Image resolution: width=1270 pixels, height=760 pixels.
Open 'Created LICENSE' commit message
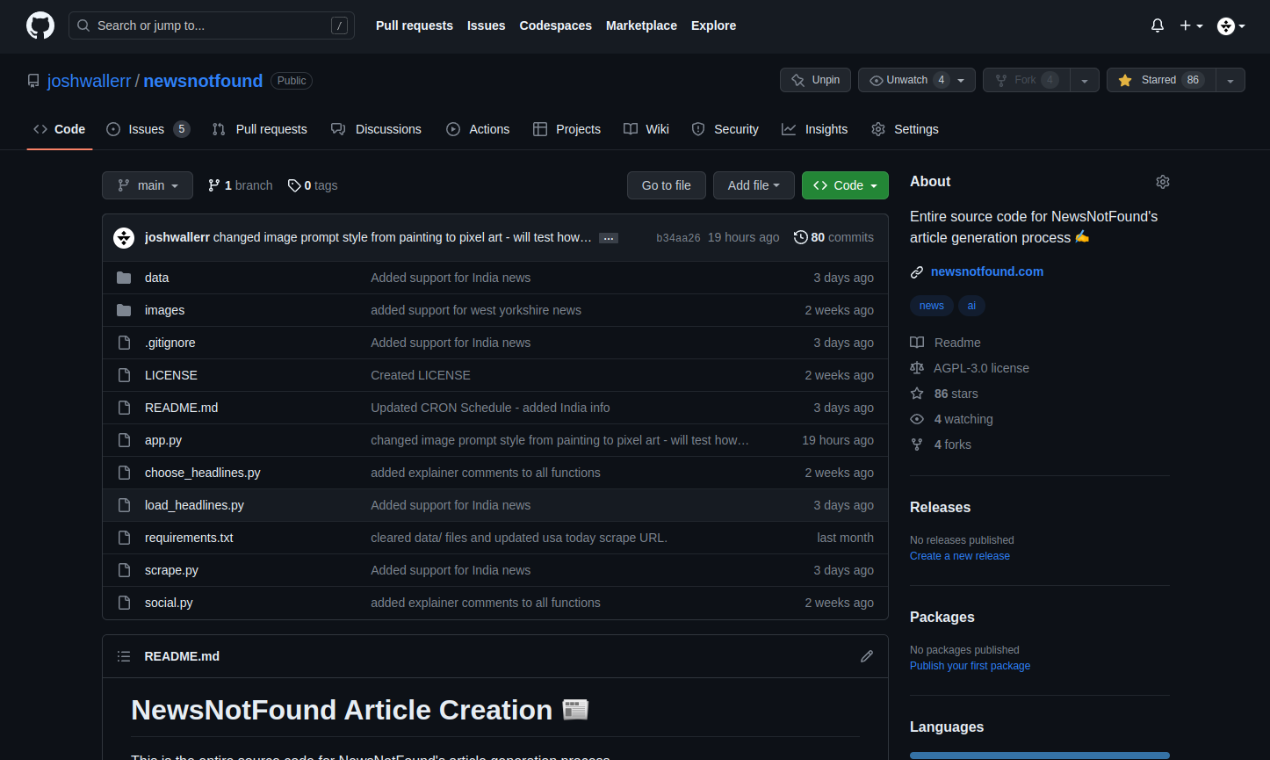coord(420,375)
